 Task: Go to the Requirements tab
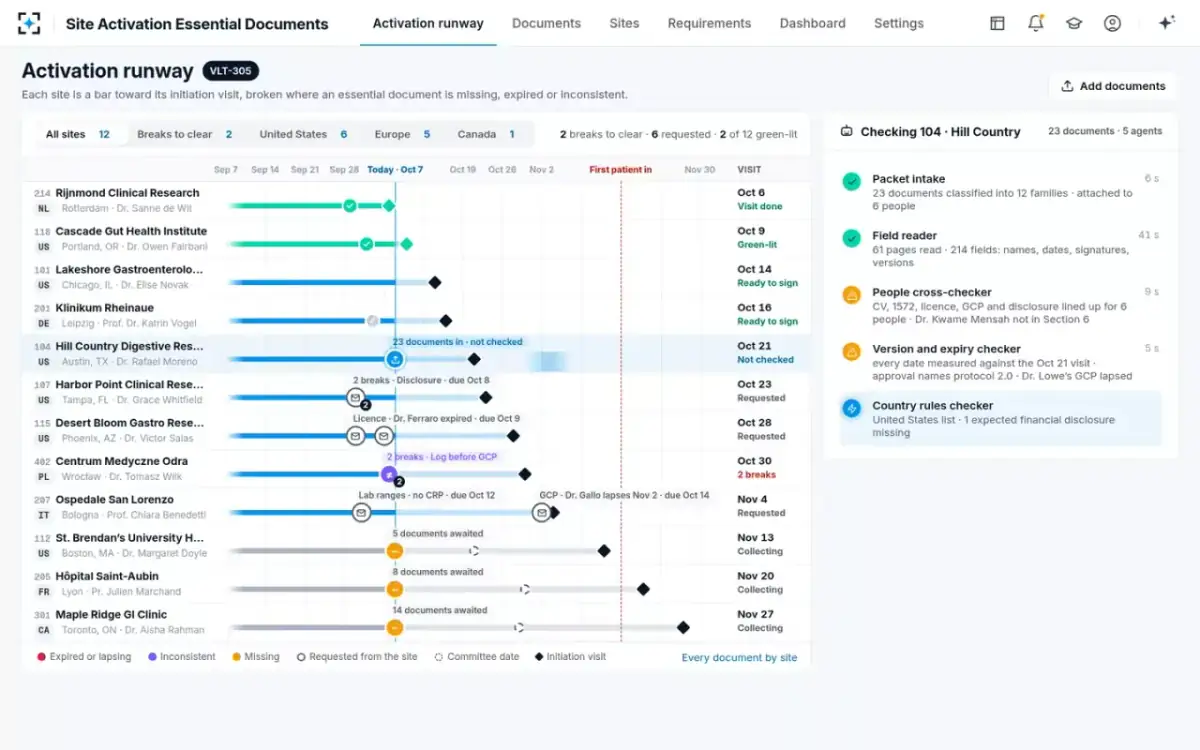pos(709,23)
